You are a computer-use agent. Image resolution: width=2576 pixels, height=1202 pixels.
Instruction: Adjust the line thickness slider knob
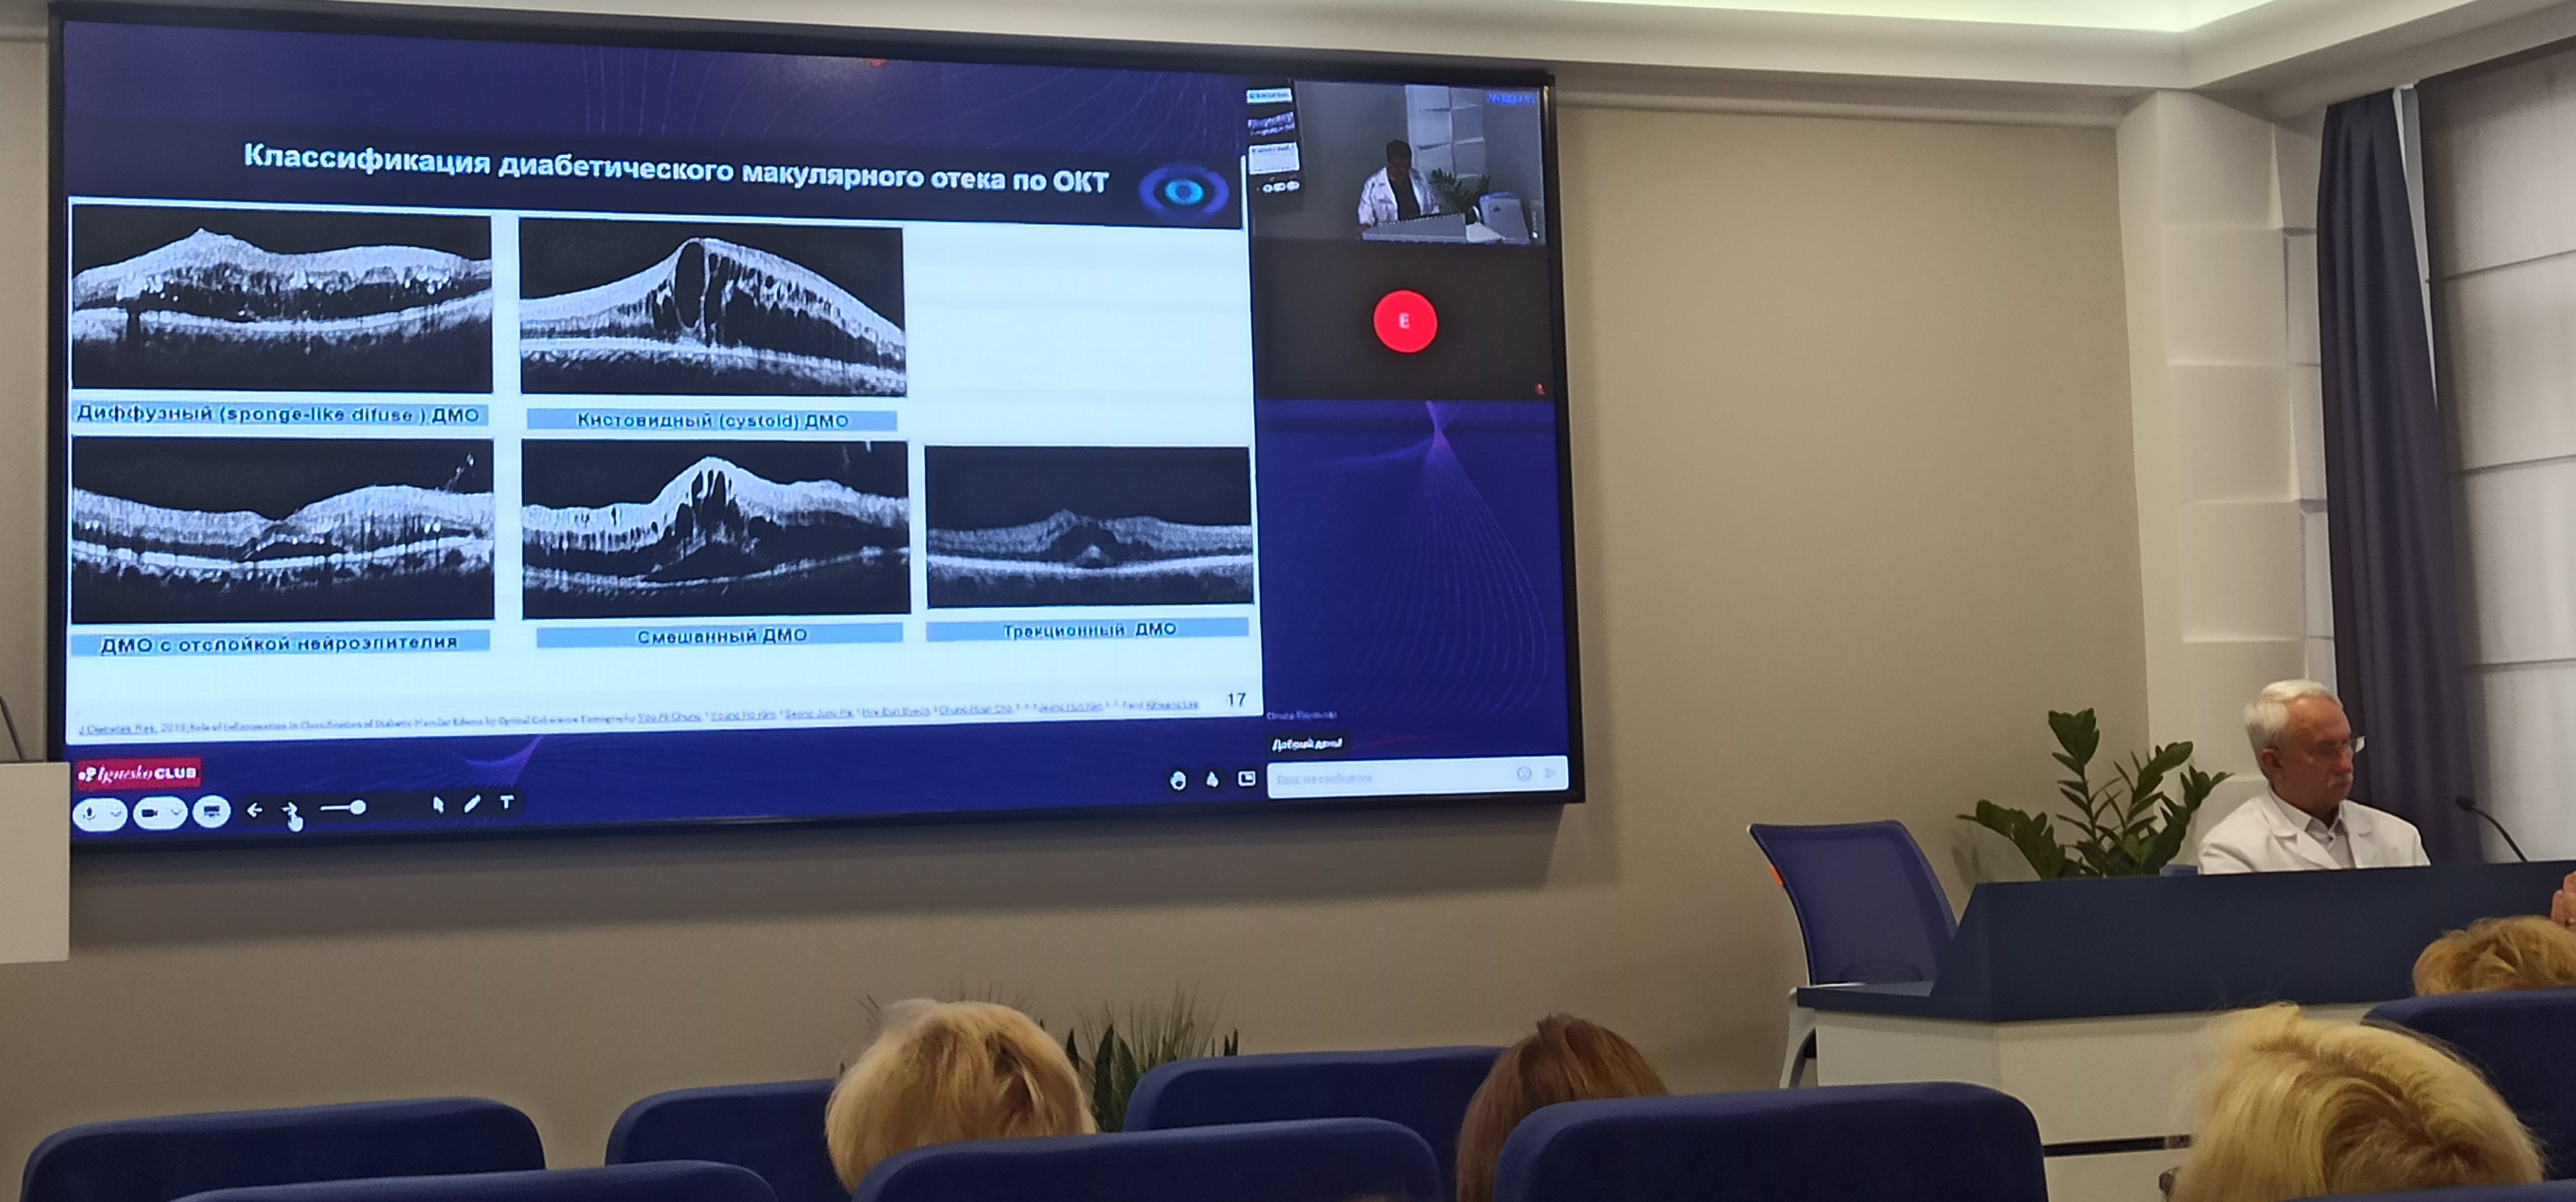358,806
